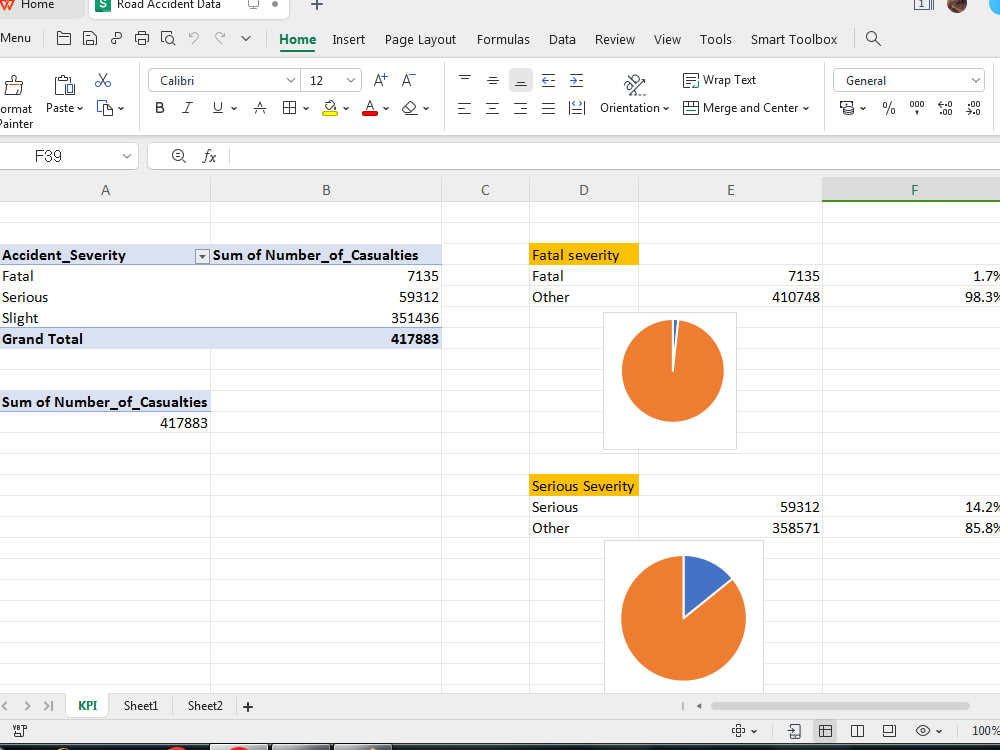
Task: Toggle italic formatting
Action: pyautogui.click(x=187, y=108)
